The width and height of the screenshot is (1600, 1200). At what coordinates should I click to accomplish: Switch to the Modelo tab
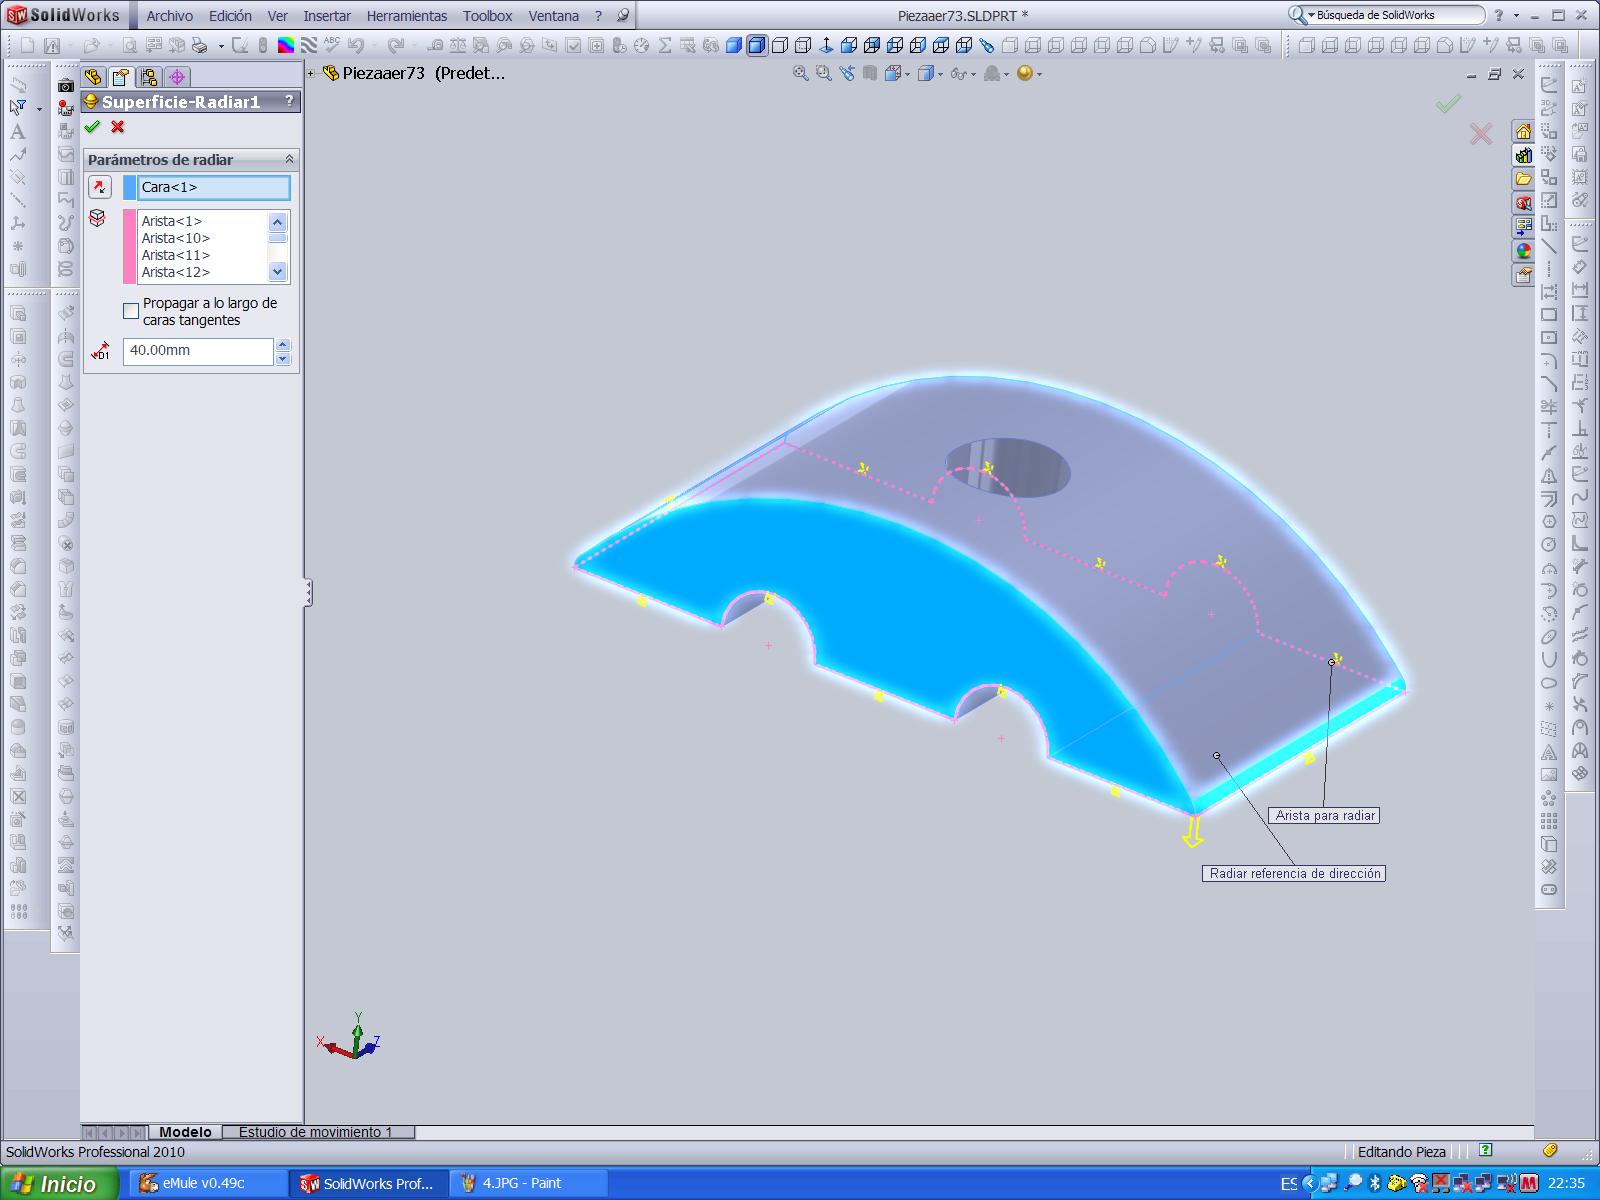pos(186,1132)
